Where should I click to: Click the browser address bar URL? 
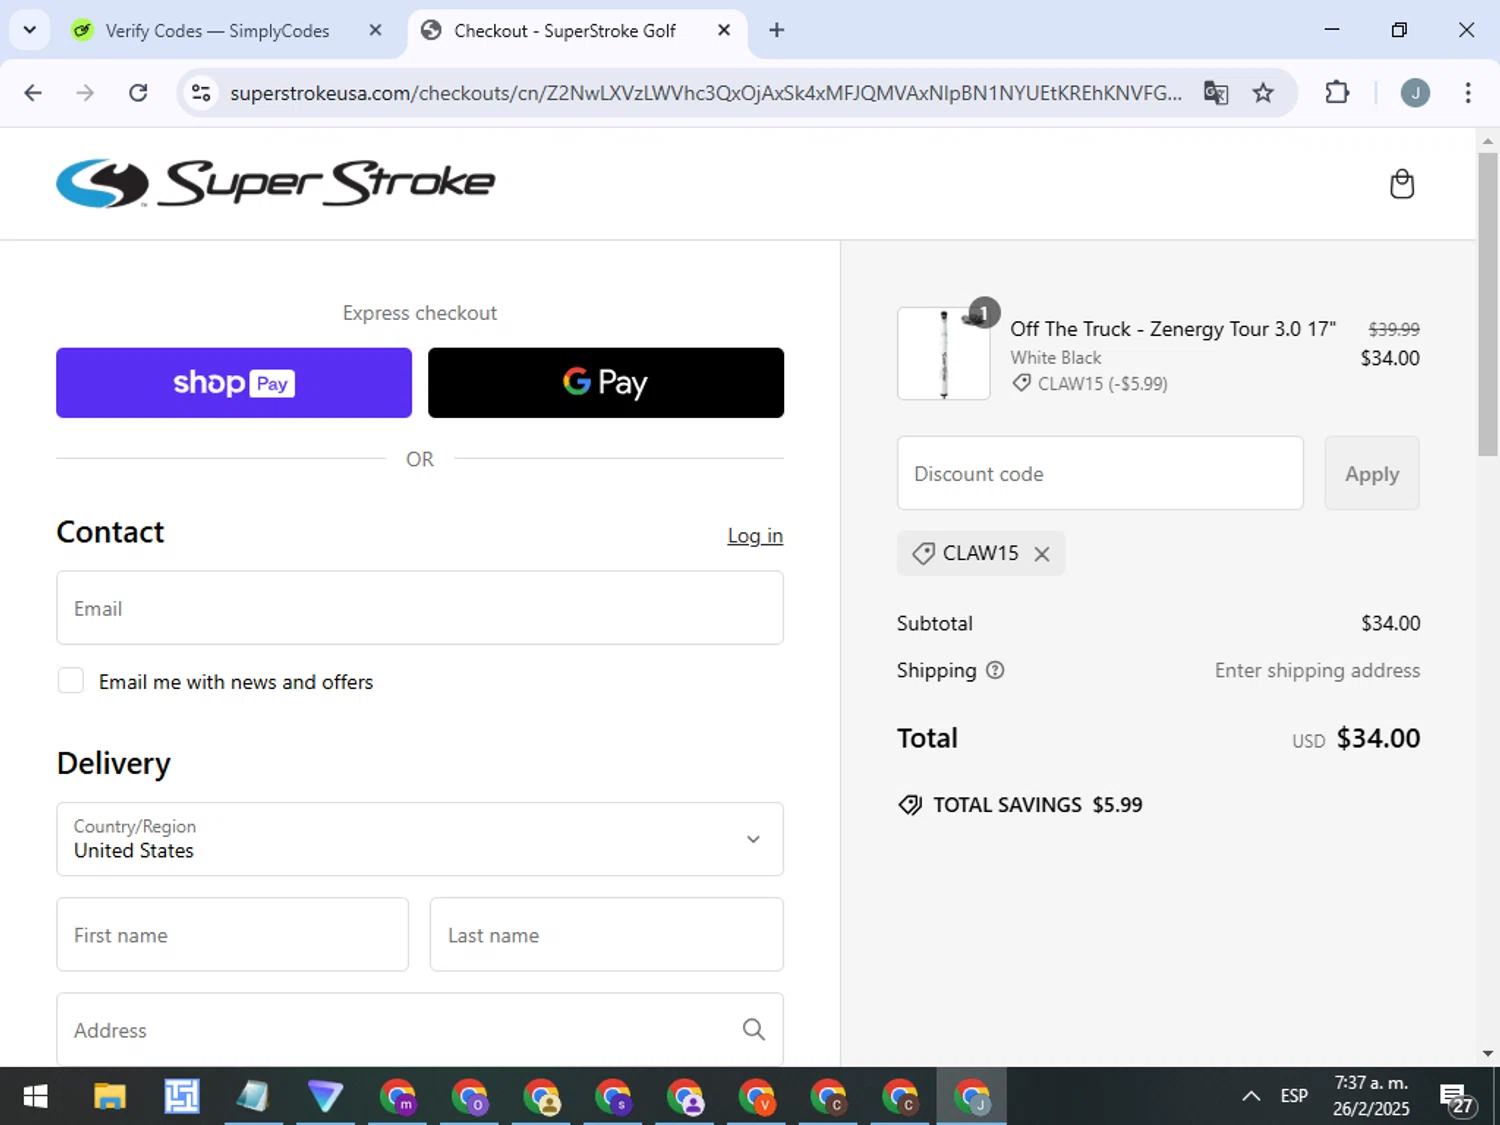pyautogui.click(x=705, y=93)
